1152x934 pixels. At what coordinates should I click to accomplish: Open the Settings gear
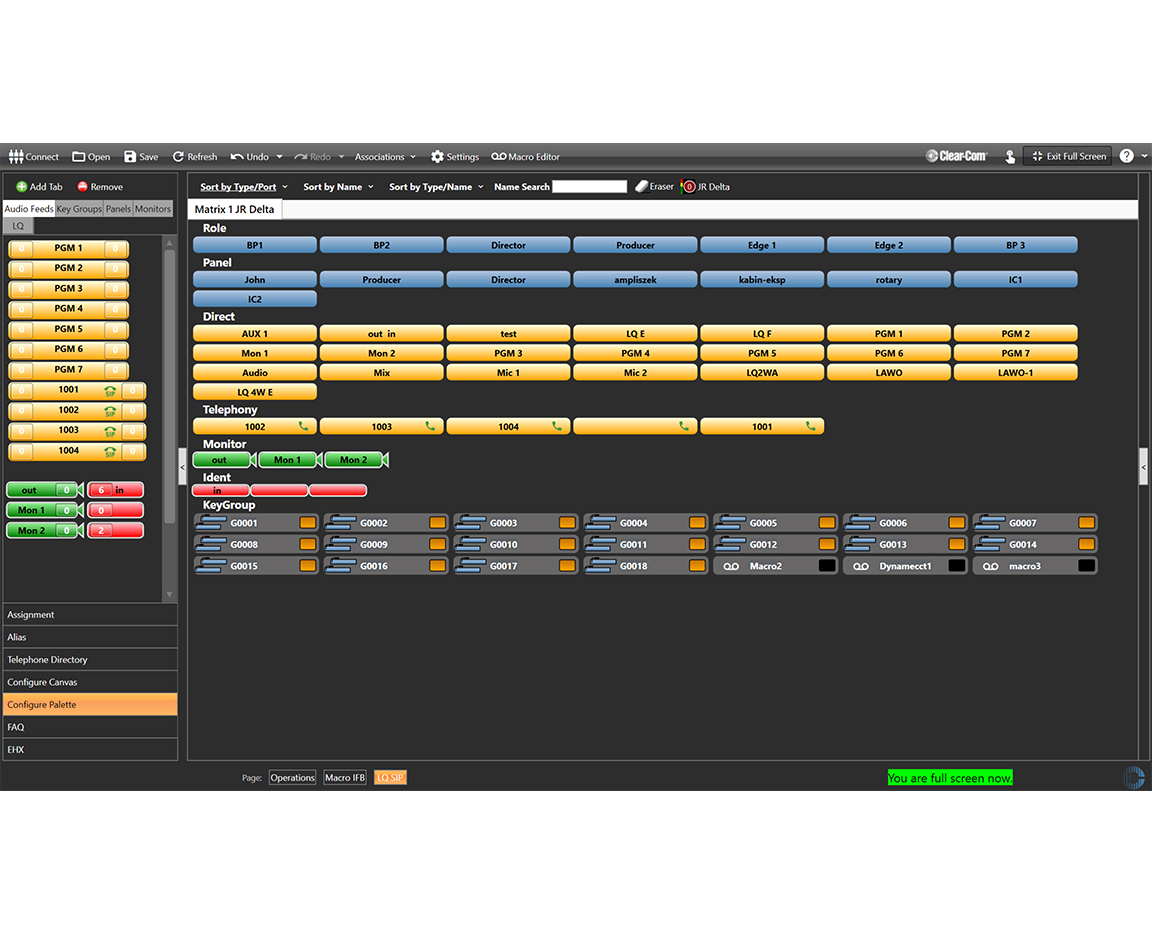click(x=437, y=157)
